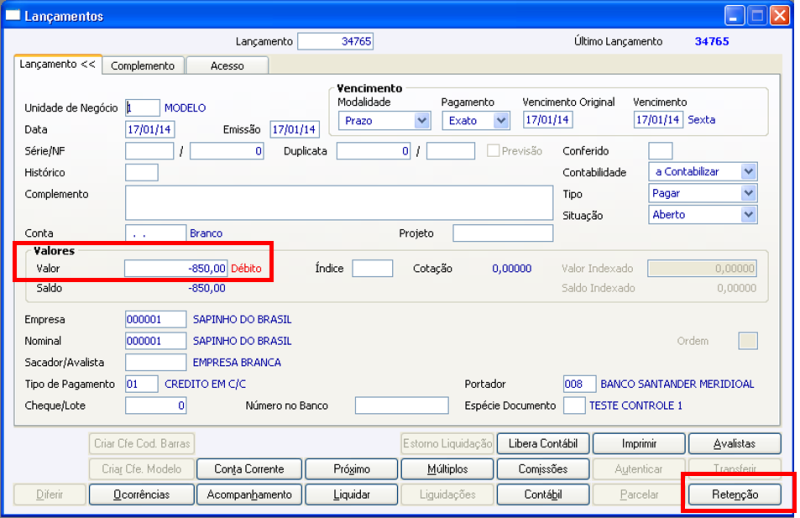This screenshot has height=518, width=800.
Task: Click the Portador code field
Action: click(580, 384)
